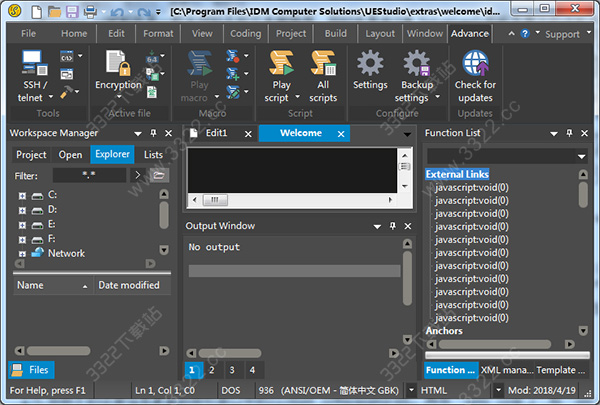
Task: Pin the Workspace Manager panel
Action: click(153, 133)
